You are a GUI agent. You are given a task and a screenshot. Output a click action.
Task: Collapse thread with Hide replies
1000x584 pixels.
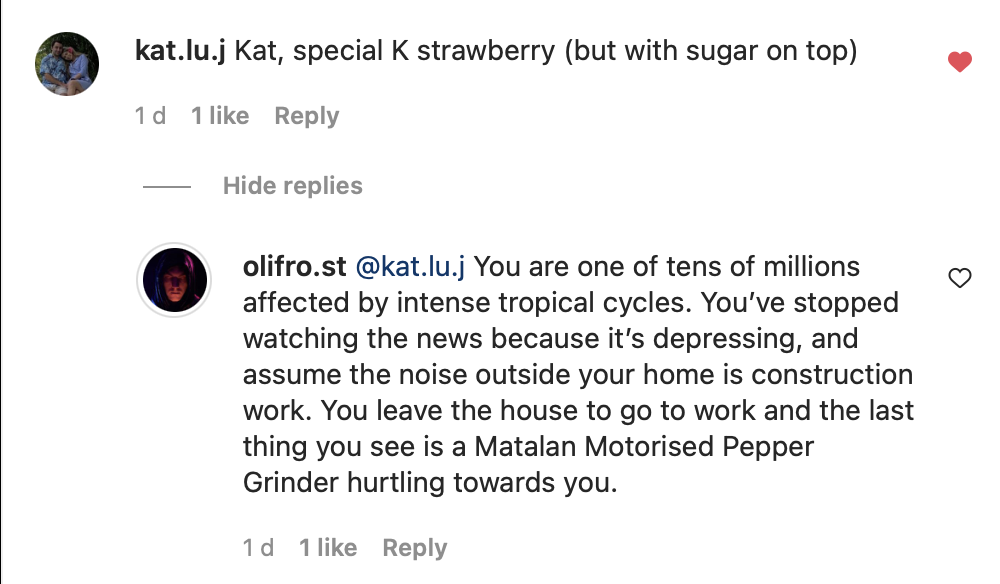click(x=292, y=186)
